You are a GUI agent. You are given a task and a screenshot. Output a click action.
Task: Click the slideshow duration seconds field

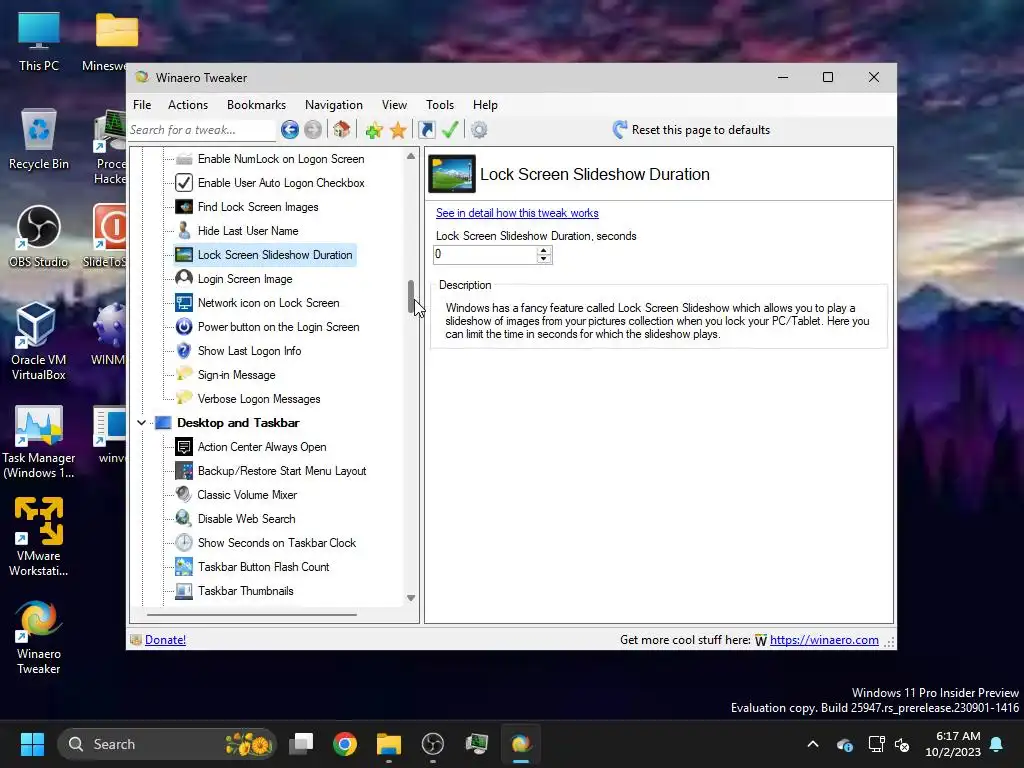(485, 255)
